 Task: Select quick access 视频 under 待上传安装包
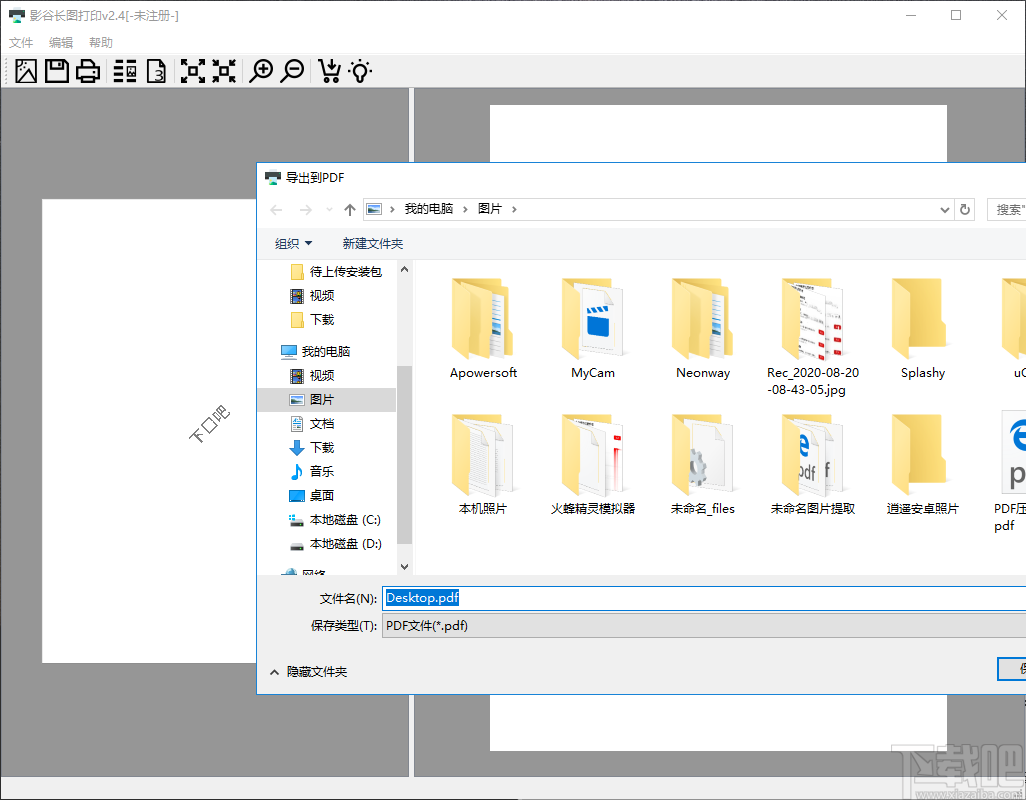pyautogui.click(x=313, y=296)
